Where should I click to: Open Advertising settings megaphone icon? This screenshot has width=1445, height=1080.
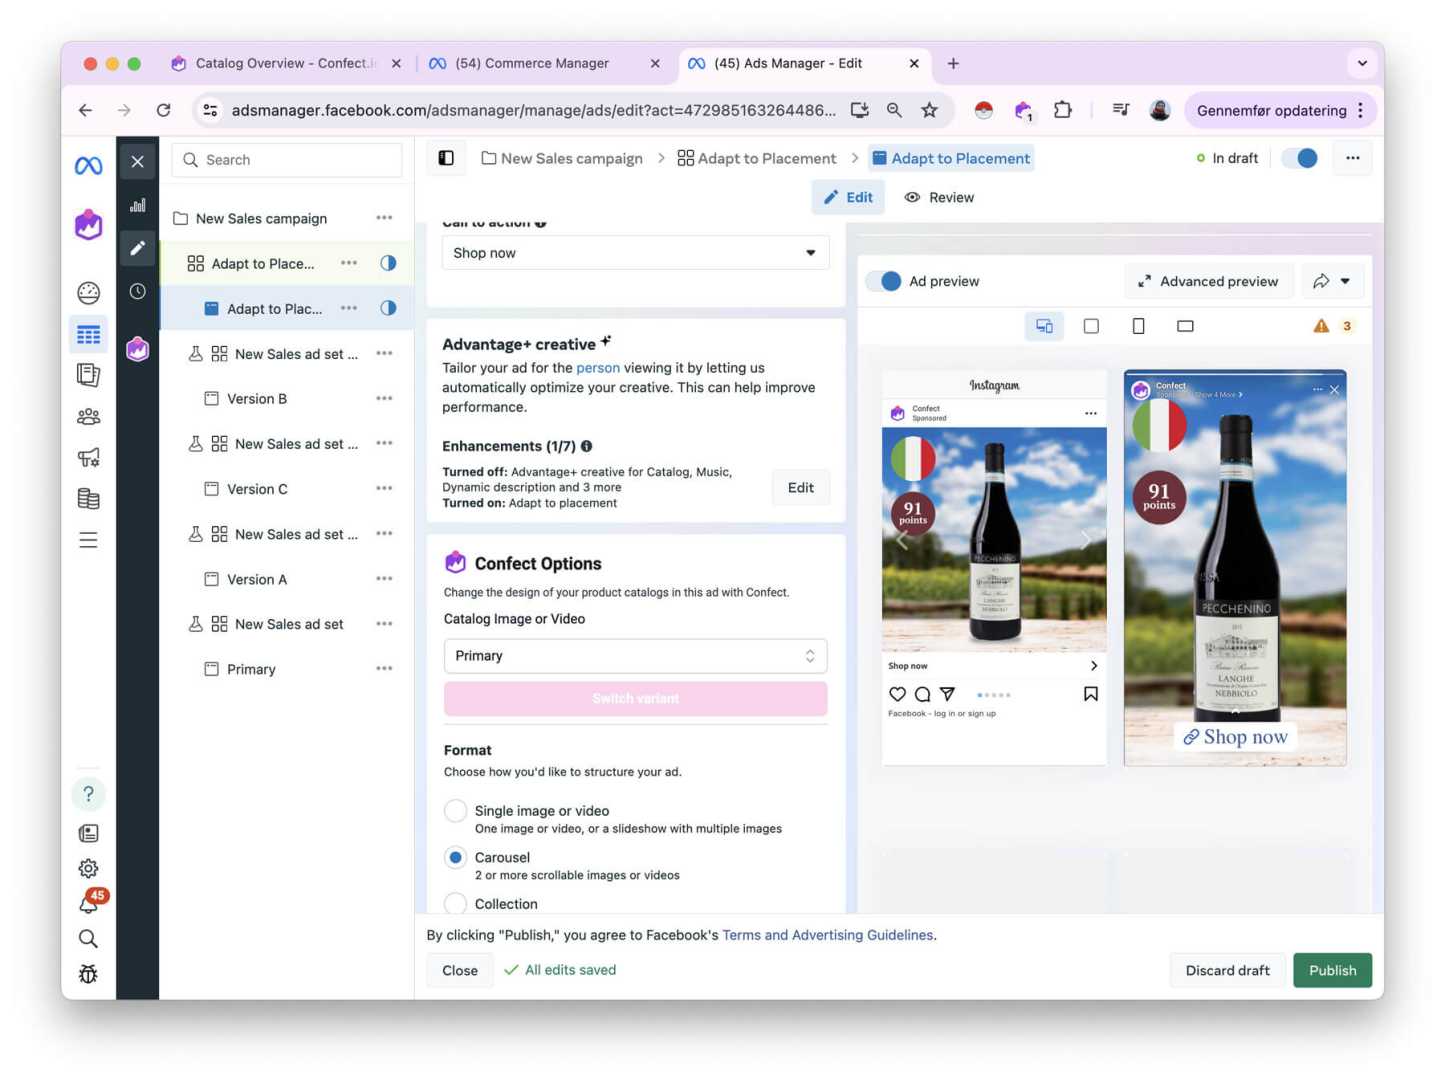[x=88, y=457]
